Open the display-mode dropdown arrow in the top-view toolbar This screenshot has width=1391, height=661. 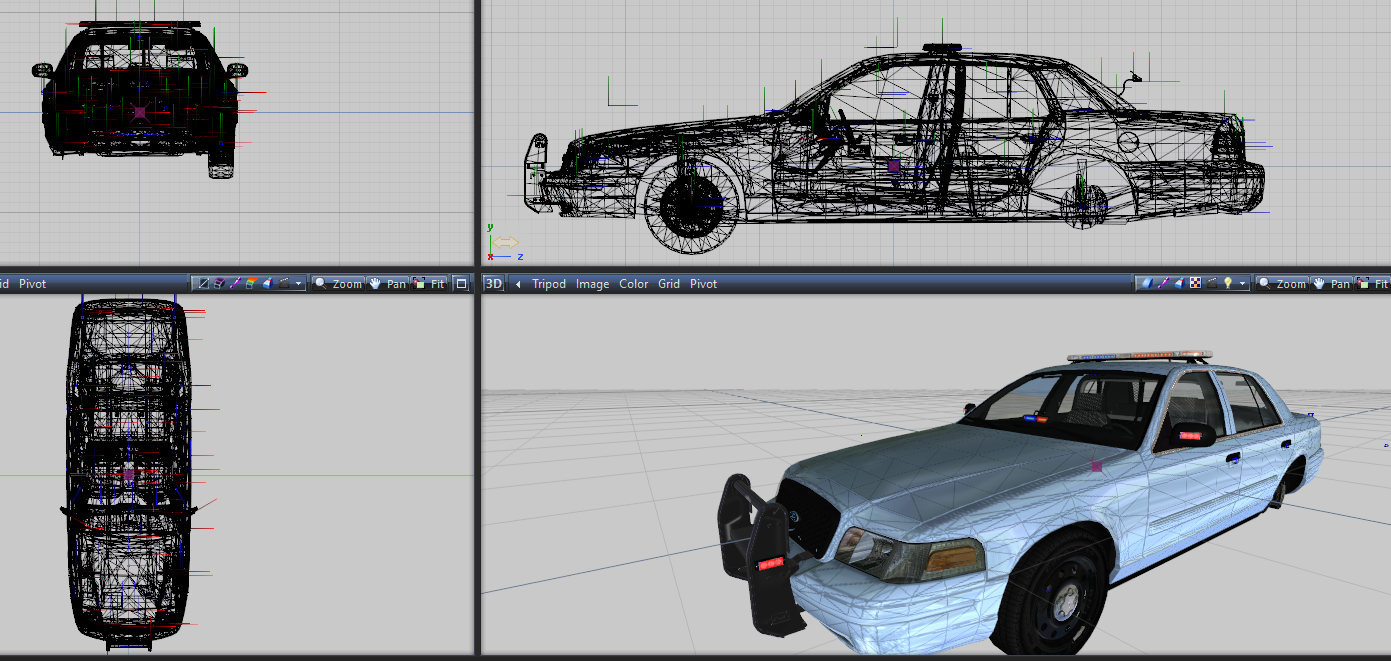pyautogui.click(x=299, y=285)
